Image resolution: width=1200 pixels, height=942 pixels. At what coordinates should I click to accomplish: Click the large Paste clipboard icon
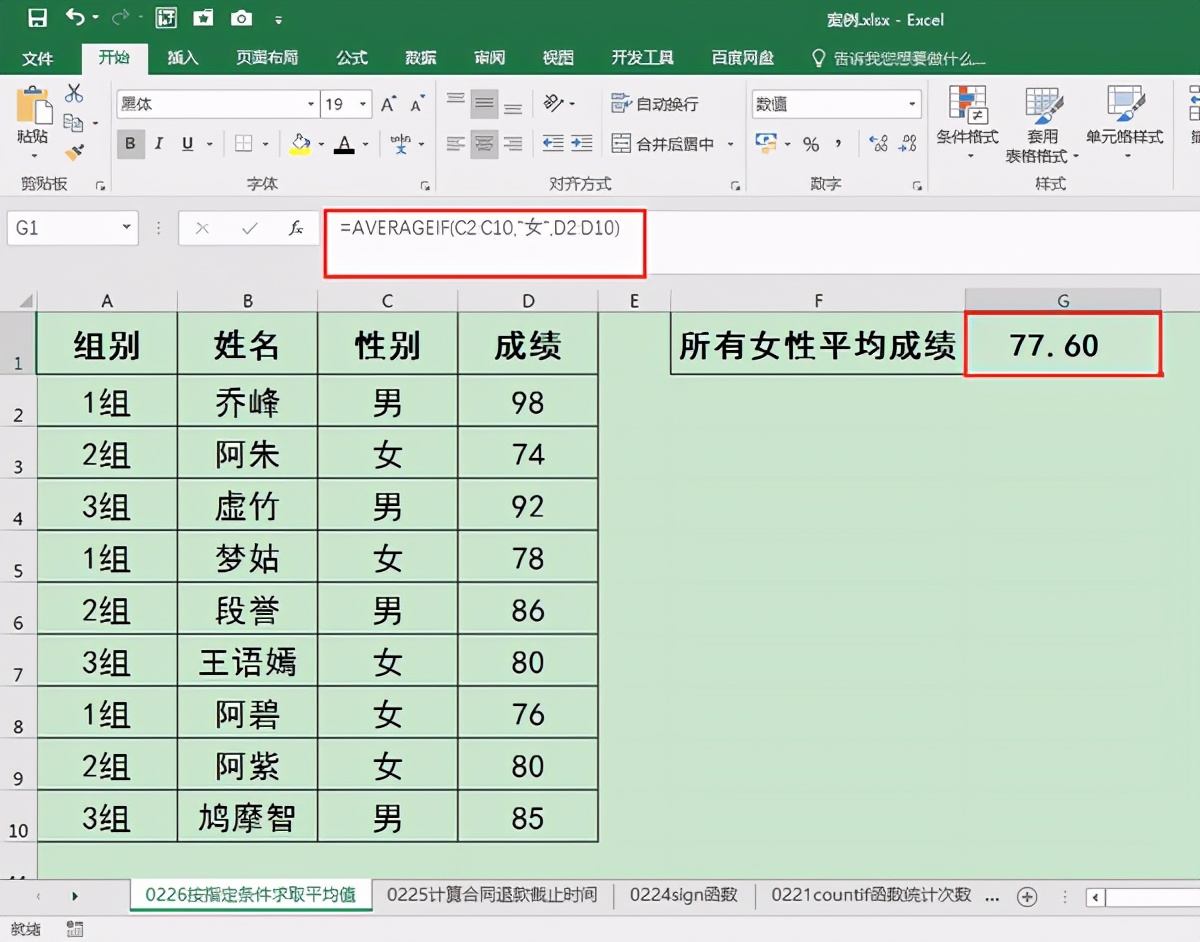[x=34, y=106]
